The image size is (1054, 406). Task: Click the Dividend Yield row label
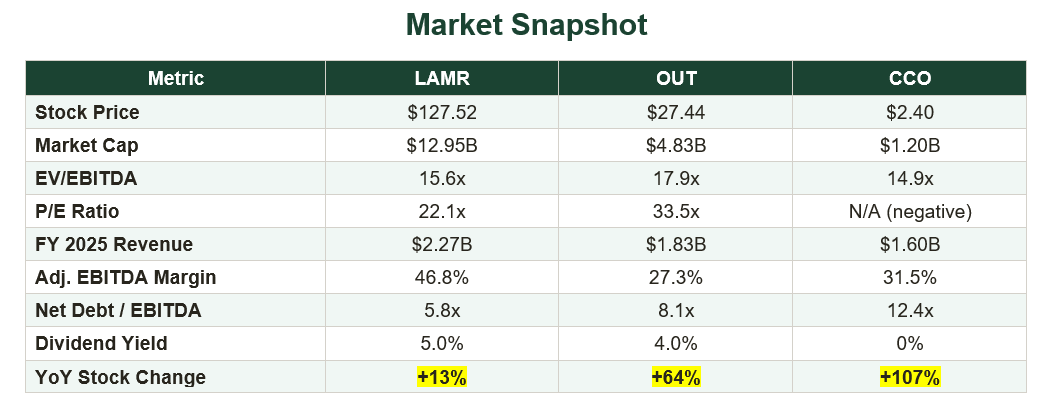(x=101, y=343)
